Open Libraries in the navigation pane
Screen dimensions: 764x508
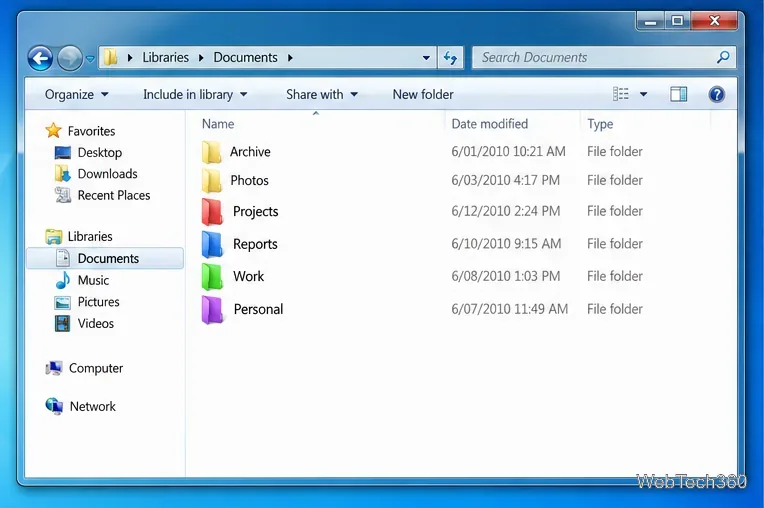pyautogui.click(x=90, y=237)
